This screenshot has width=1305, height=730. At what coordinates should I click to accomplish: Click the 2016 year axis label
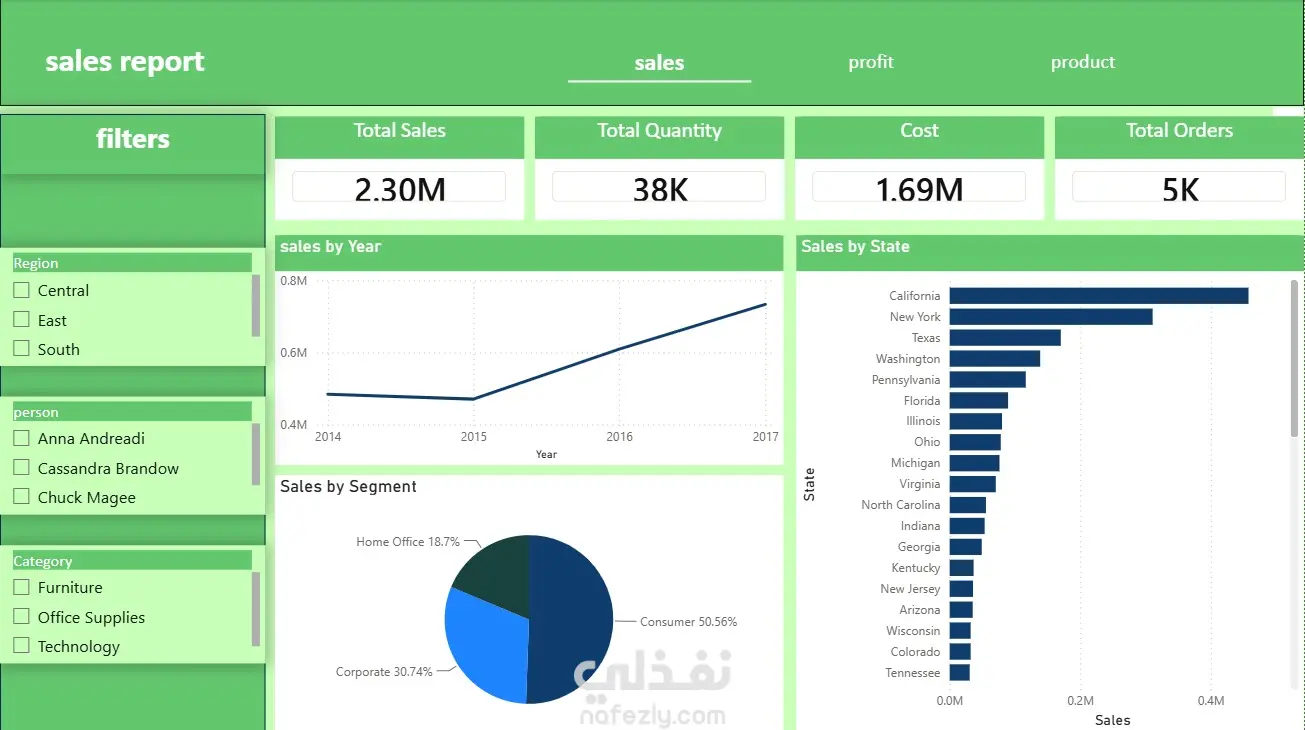(619, 437)
